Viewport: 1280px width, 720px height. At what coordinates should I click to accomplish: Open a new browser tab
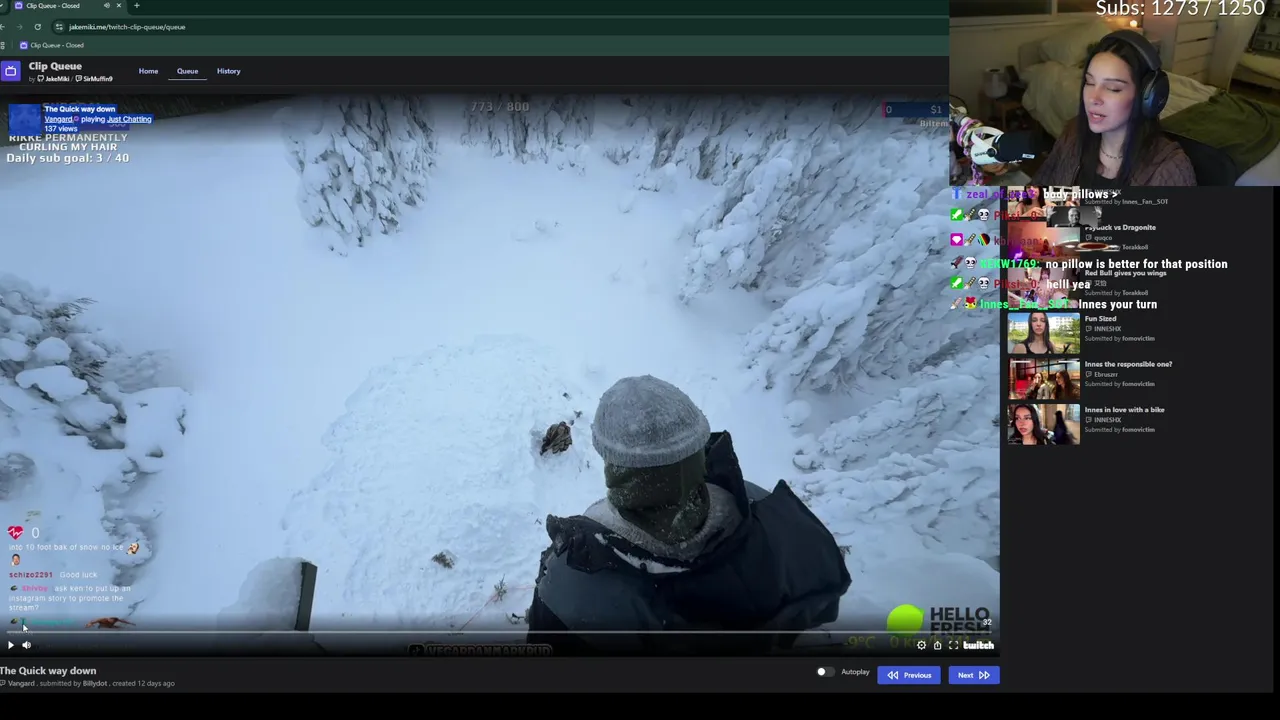[x=137, y=6]
